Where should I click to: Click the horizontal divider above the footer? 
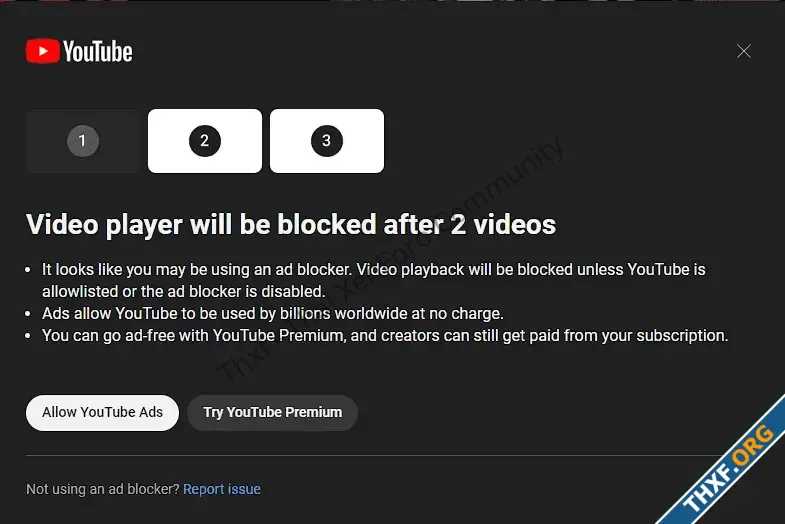pyautogui.click(x=375, y=455)
